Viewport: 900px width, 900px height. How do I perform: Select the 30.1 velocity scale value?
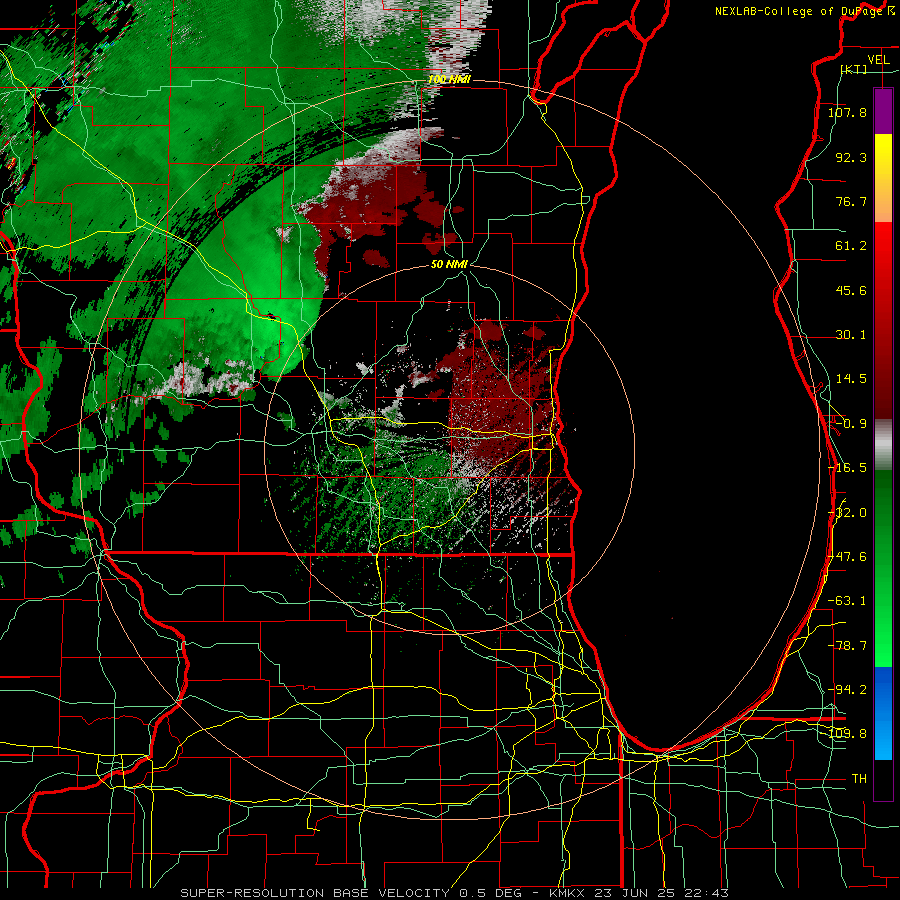tap(851, 335)
